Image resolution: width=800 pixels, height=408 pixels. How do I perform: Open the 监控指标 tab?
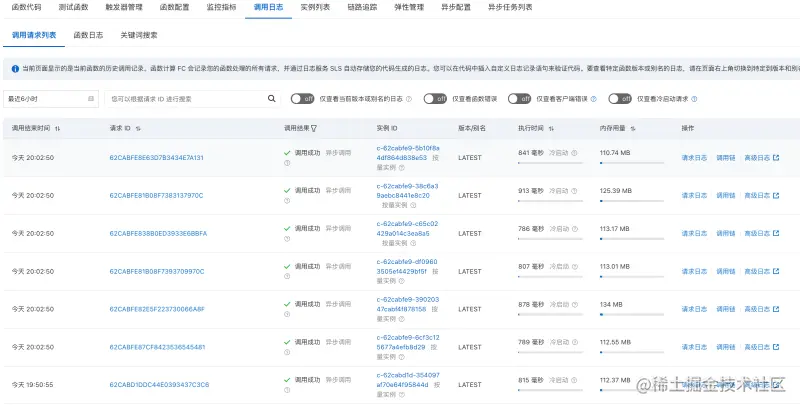pos(221,7)
